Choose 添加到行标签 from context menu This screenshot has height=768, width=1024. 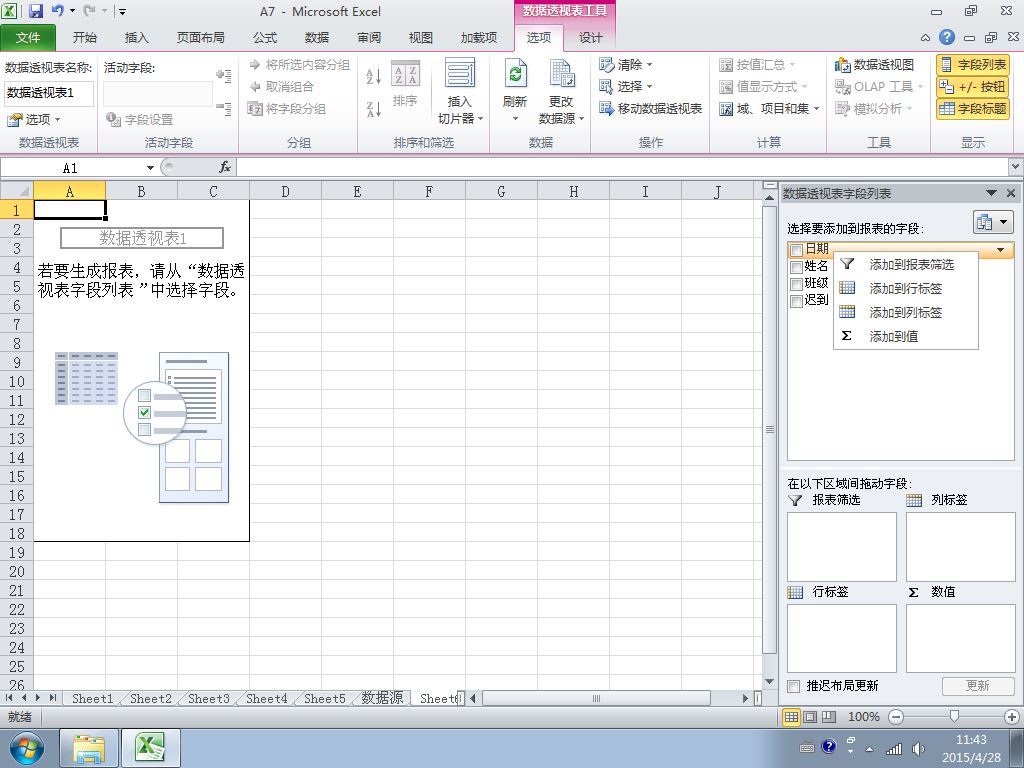pyautogui.click(x=905, y=288)
